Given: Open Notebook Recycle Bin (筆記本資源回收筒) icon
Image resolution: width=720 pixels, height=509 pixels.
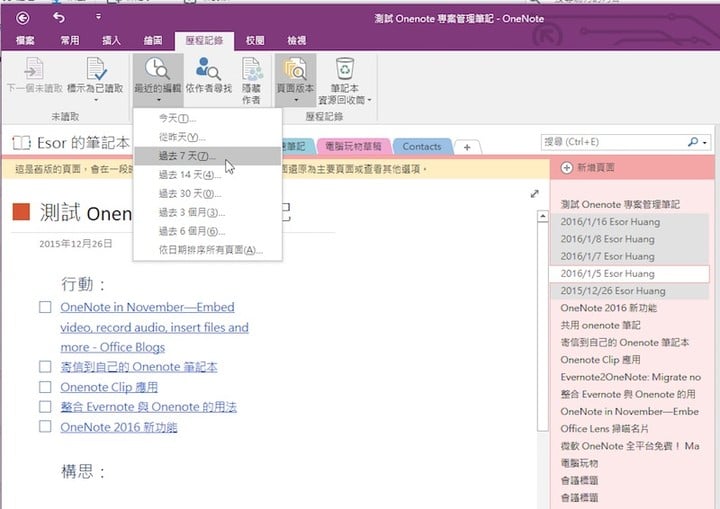Looking at the screenshot, I should (344, 70).
